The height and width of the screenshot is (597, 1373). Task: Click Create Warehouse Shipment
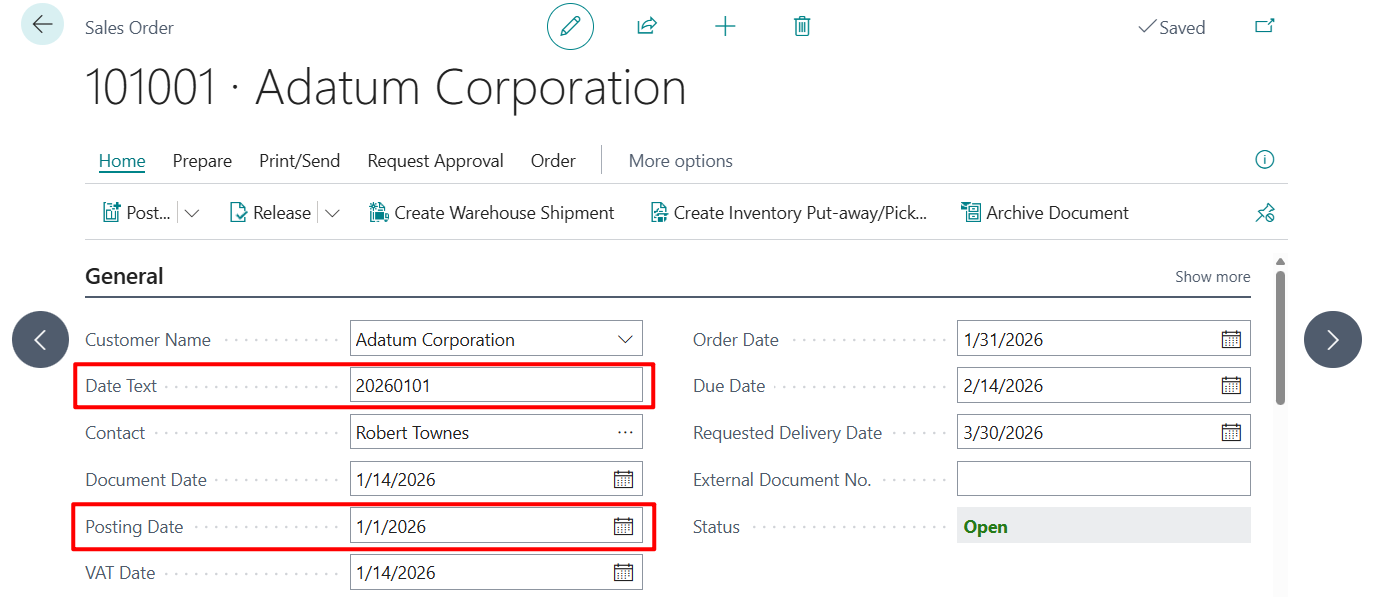point(491,212)
